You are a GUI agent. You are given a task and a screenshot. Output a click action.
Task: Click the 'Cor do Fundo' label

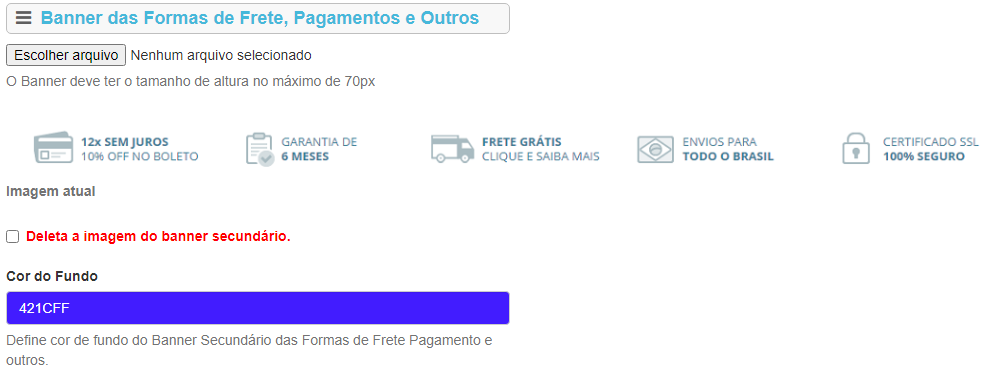pos(52,276)
